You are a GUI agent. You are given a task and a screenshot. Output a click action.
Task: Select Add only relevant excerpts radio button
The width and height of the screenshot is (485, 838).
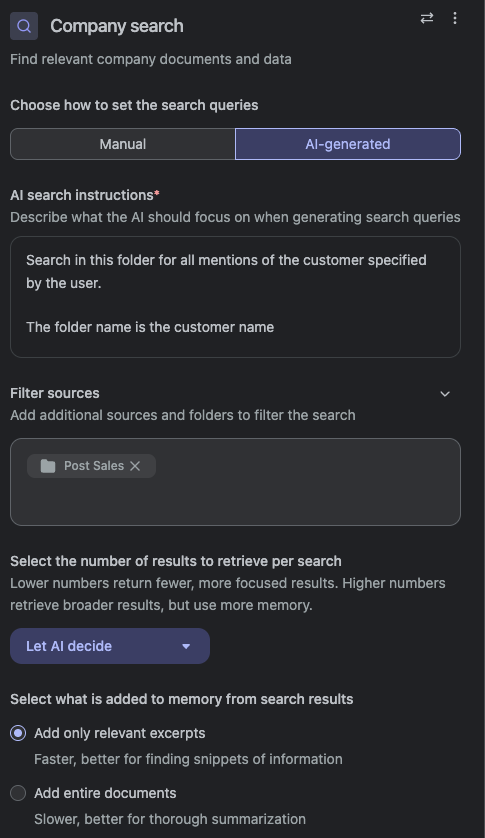point(18,733)
